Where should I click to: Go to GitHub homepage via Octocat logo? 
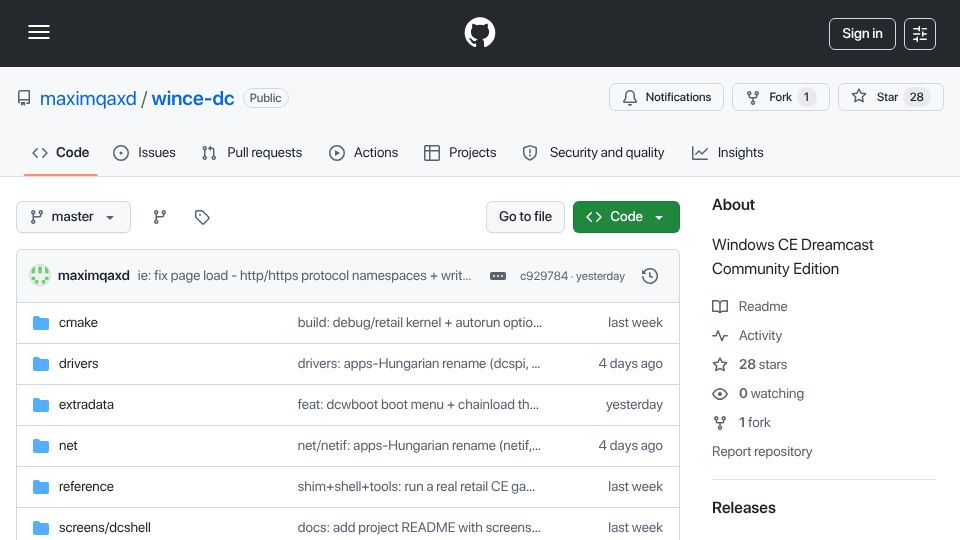(479, 32)
